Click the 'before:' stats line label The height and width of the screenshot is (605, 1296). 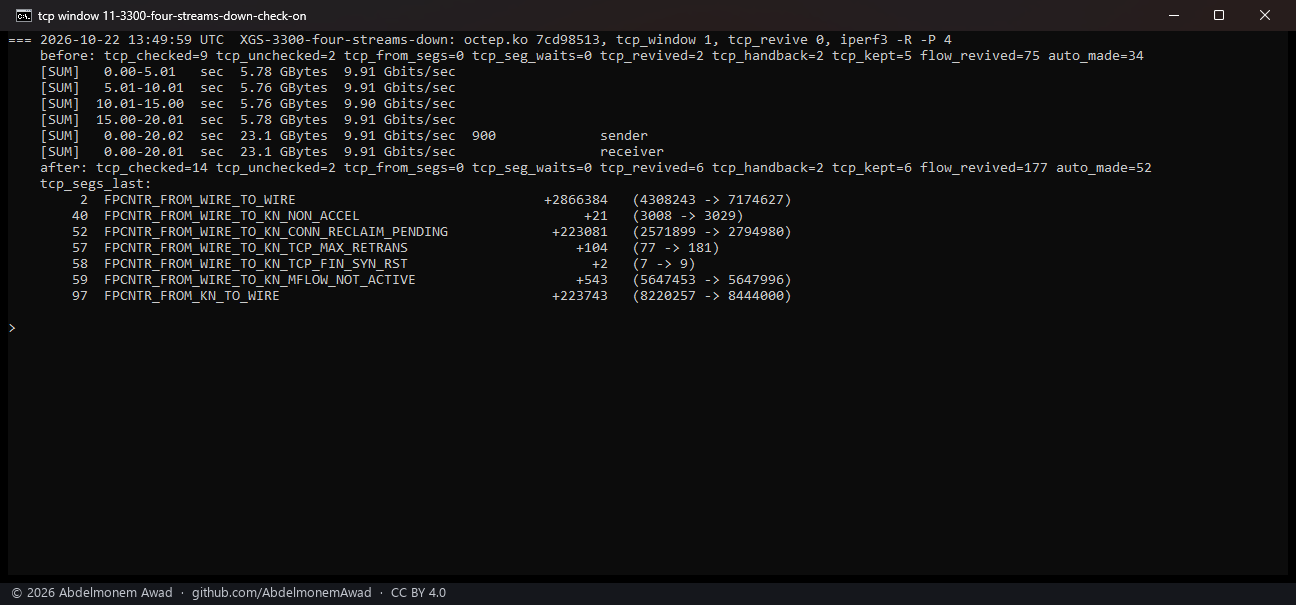click(x=68, y=56)
